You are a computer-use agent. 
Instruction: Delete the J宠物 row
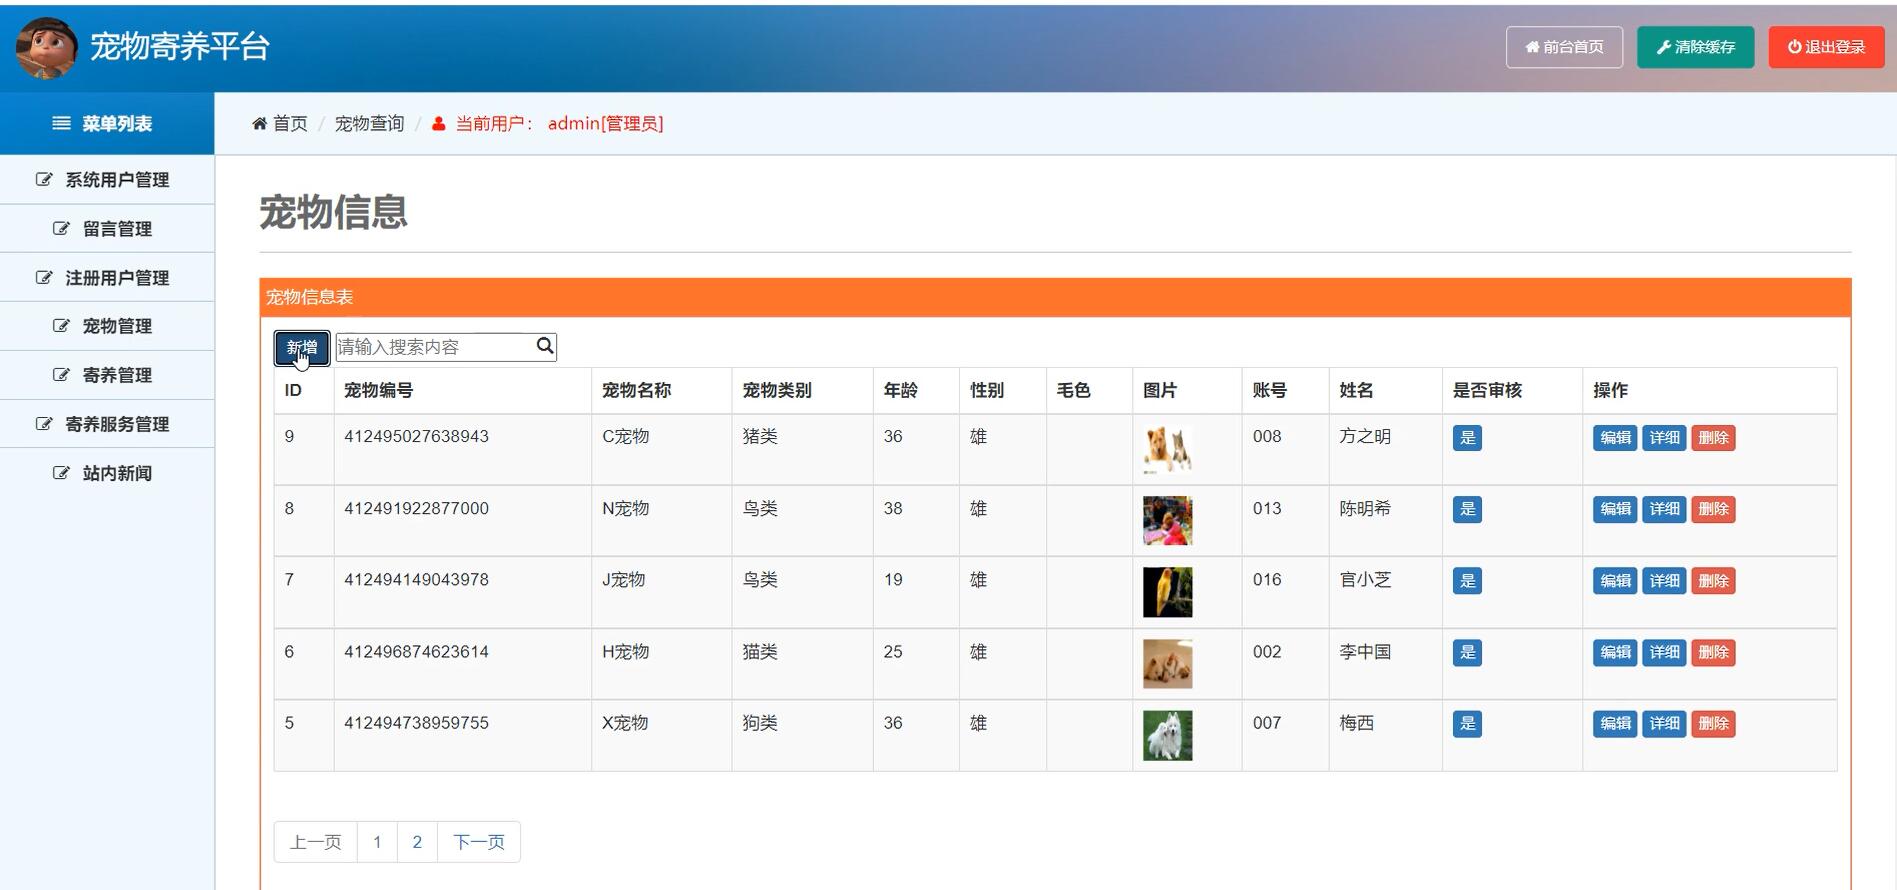click(1713, 581)
